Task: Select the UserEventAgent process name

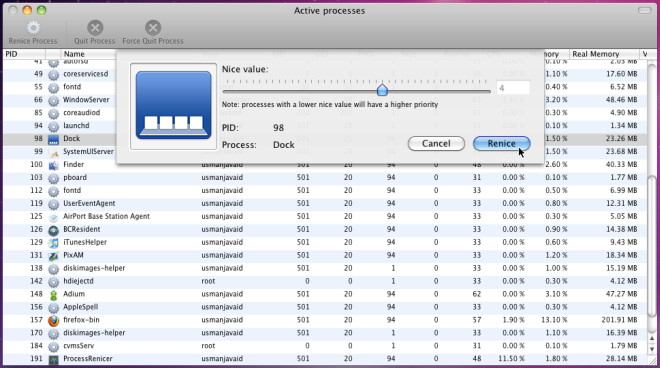Action: pyautogui.click(x=89, y=203)
